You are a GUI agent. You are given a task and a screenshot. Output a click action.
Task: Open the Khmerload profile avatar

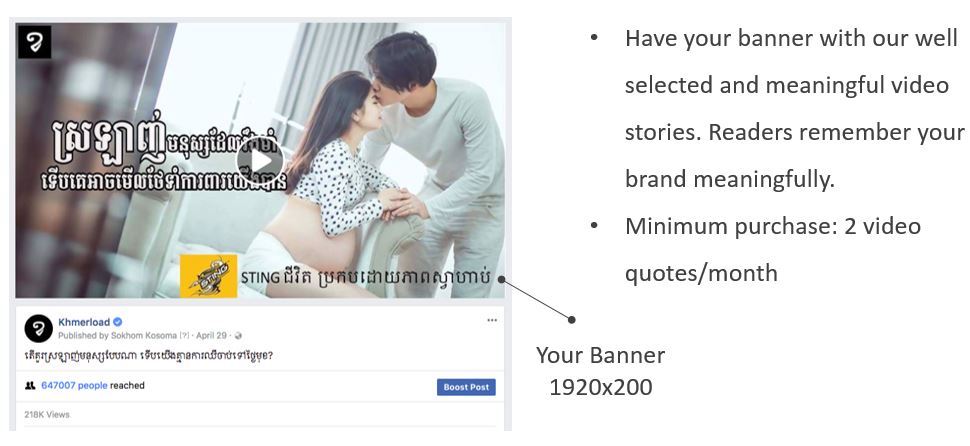point(38,328)
